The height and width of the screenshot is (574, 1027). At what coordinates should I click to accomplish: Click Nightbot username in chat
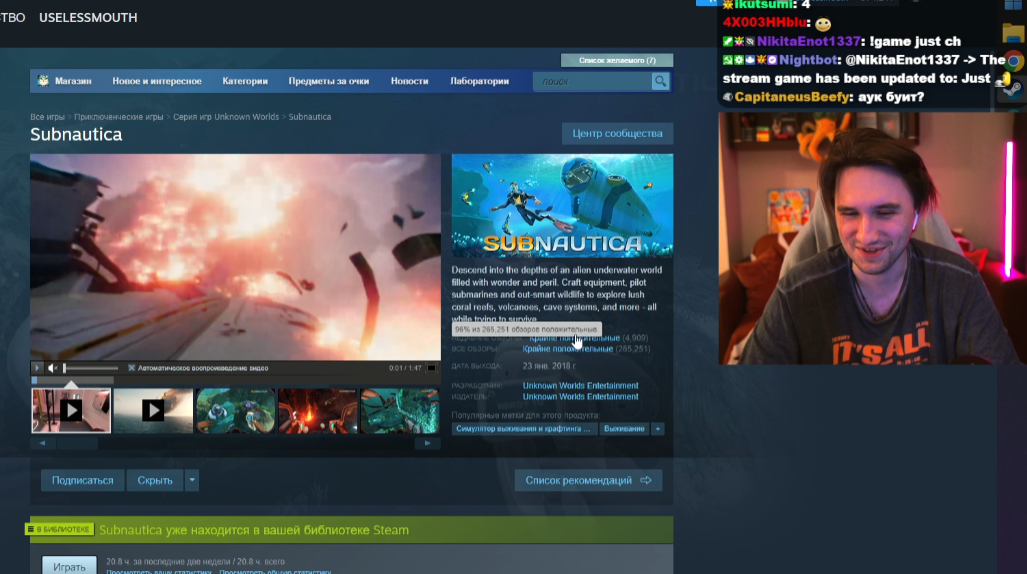pyautogui.click(x=808, y=60)
